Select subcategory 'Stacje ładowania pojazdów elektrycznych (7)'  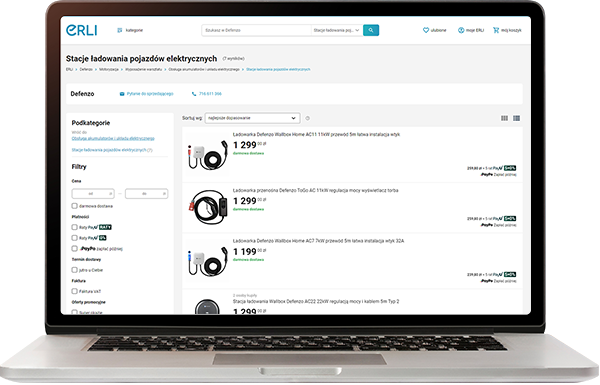(x=112, y=150)
